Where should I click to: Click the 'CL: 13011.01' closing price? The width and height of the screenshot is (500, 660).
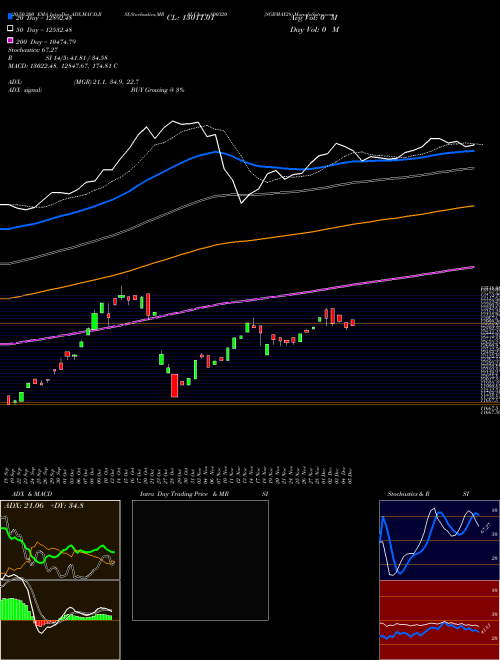click(x=191, y=18)
